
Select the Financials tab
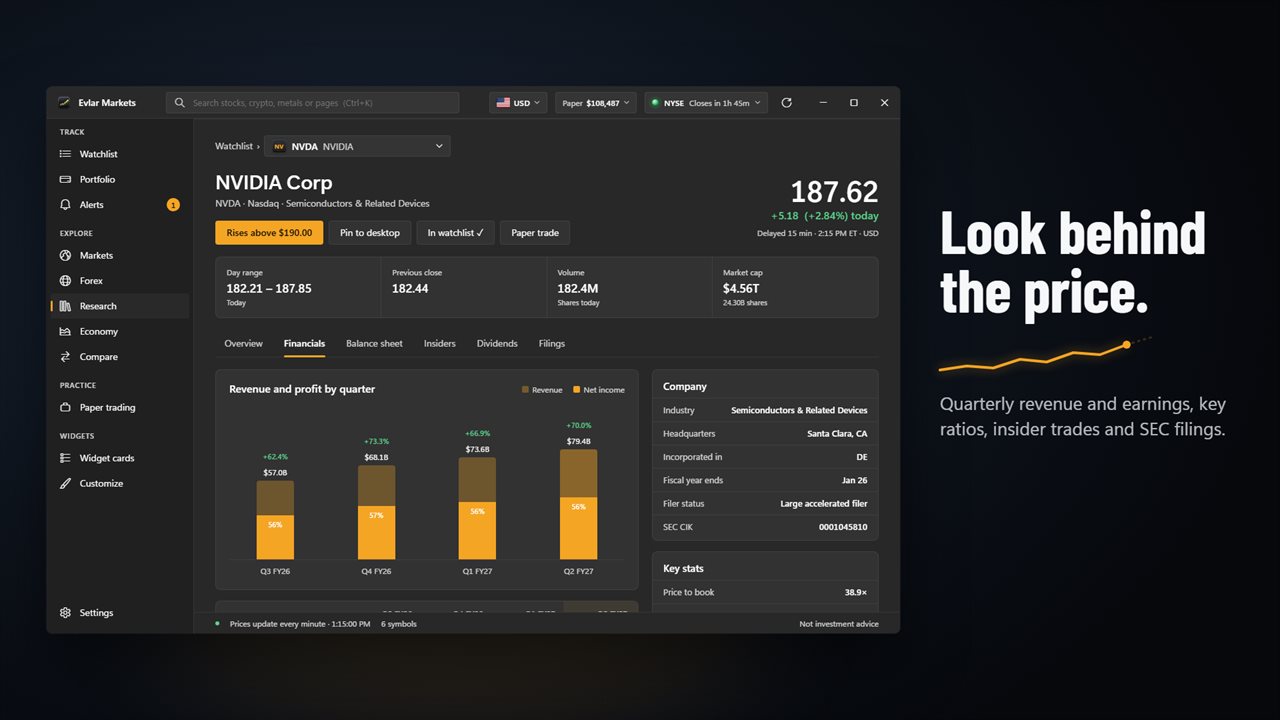pos(304,343)
